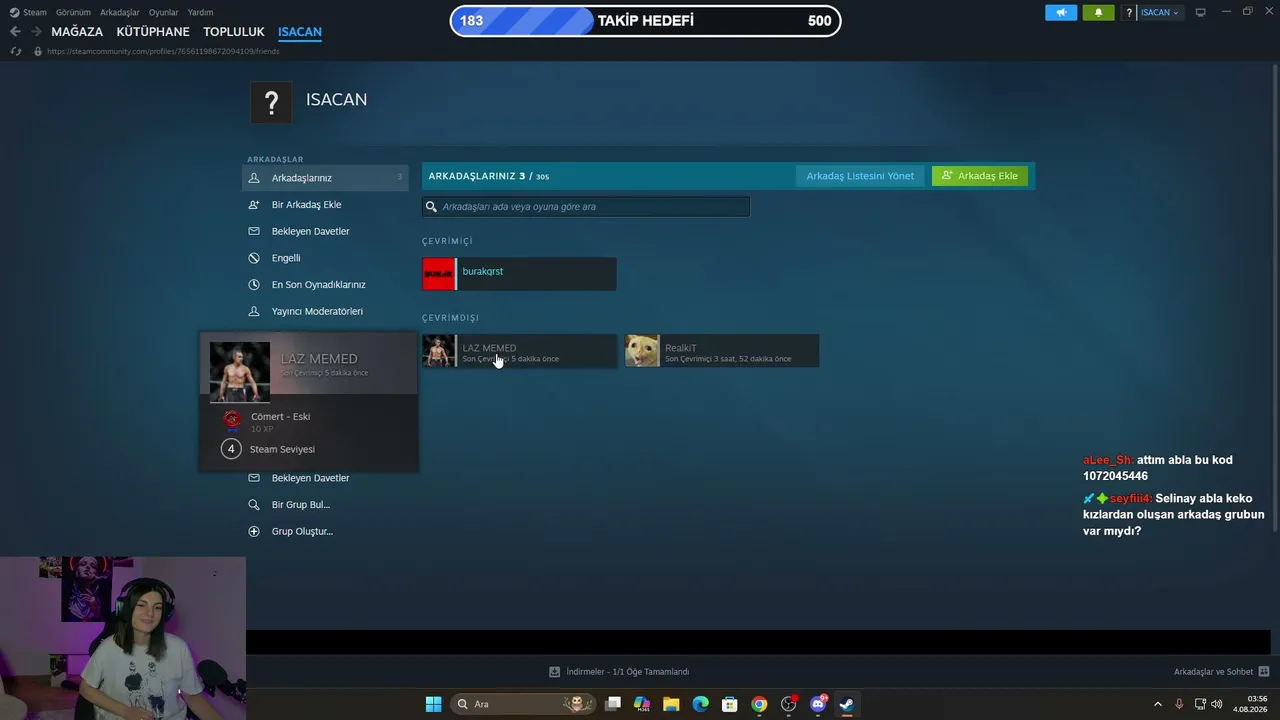Click the magnifier icon in the friends search
The image size is (1280, 720).
(432, 207)
